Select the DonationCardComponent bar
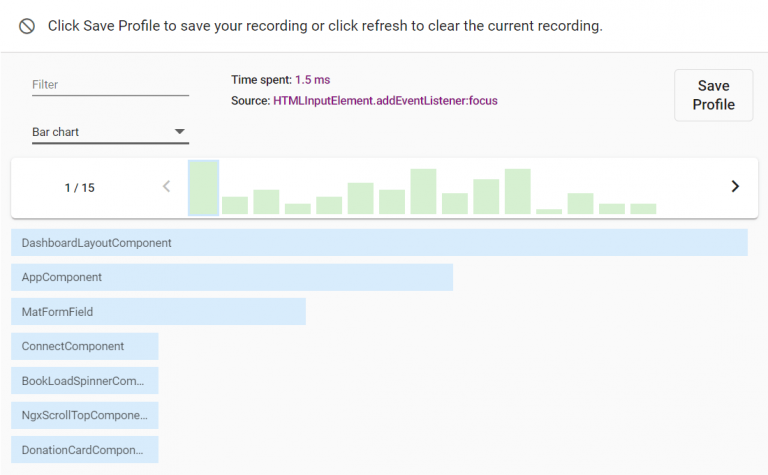This screenshot has width=768, height=475. [85, 450]
